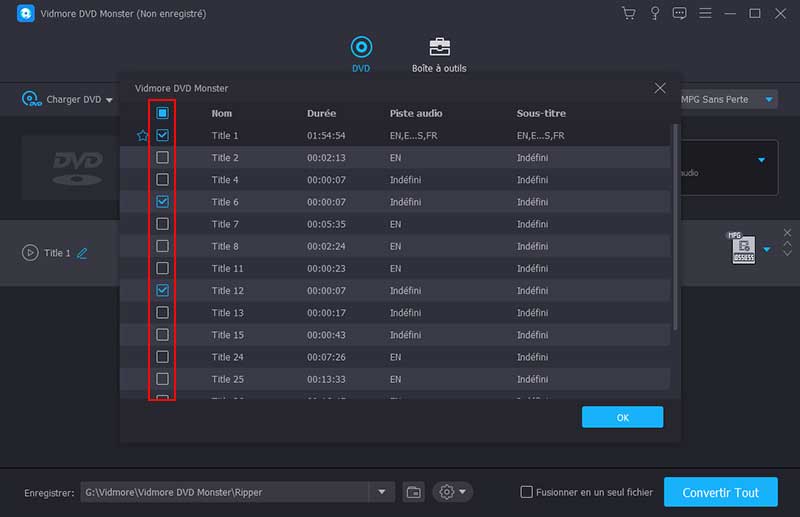Switch to the DVD tab

(x=361, y=54)
